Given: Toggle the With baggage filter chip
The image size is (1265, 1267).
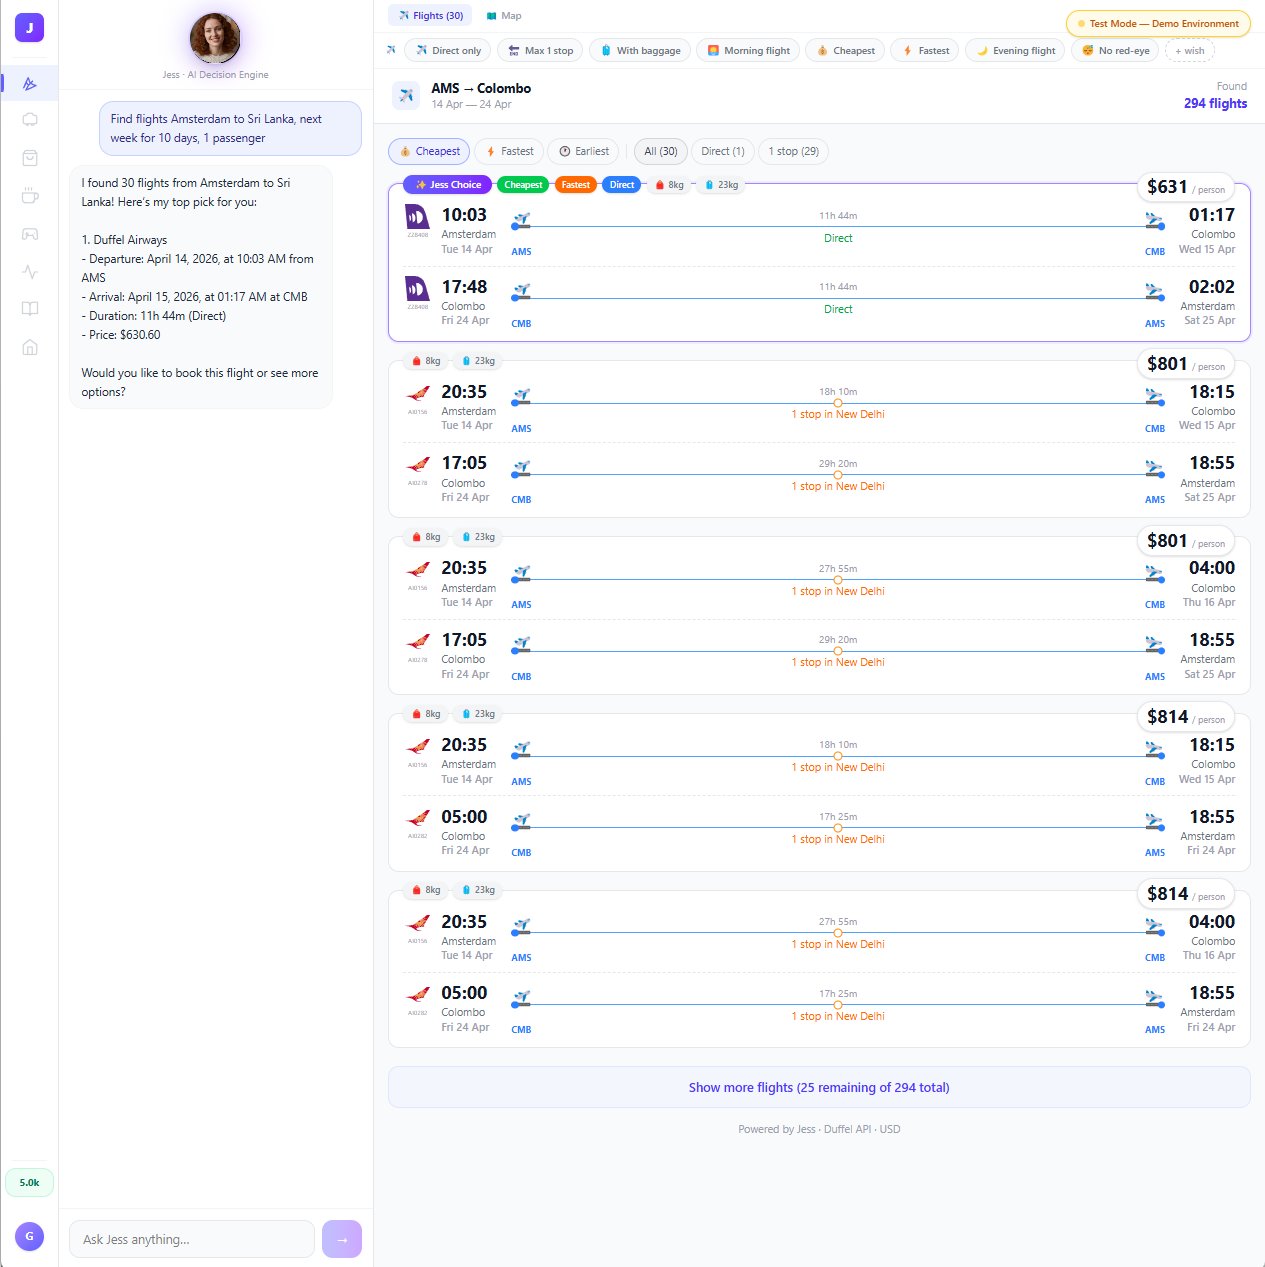Looking at the screenshot, I should [x=639, y=50].
